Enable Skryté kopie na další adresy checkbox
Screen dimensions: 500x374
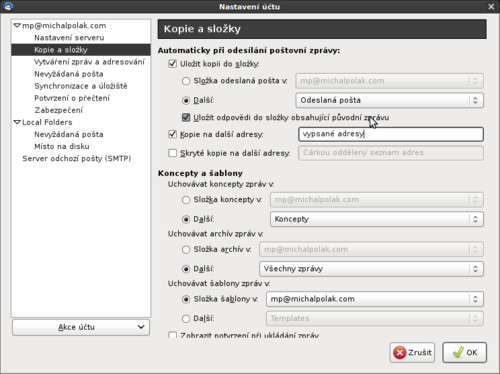tap(172, 153)
